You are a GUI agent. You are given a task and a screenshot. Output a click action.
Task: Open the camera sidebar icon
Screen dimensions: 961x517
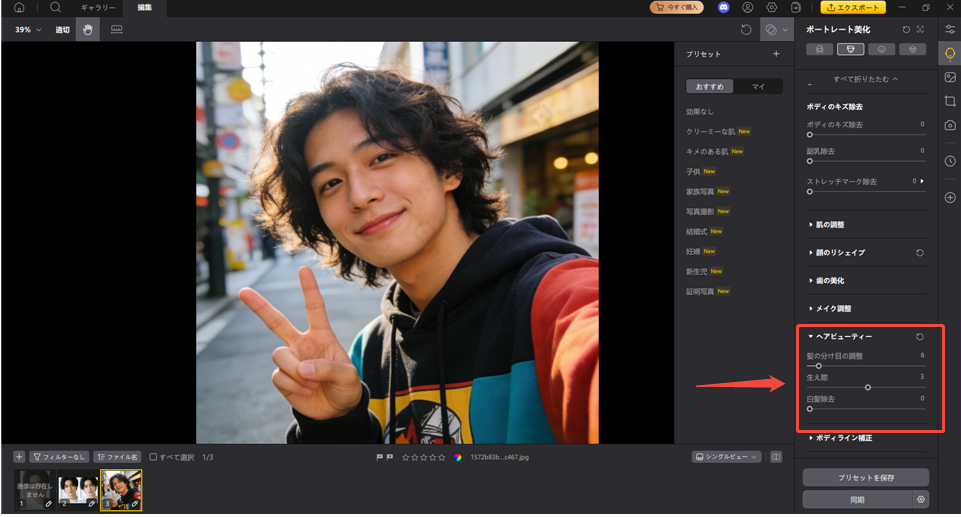[950, 125]
